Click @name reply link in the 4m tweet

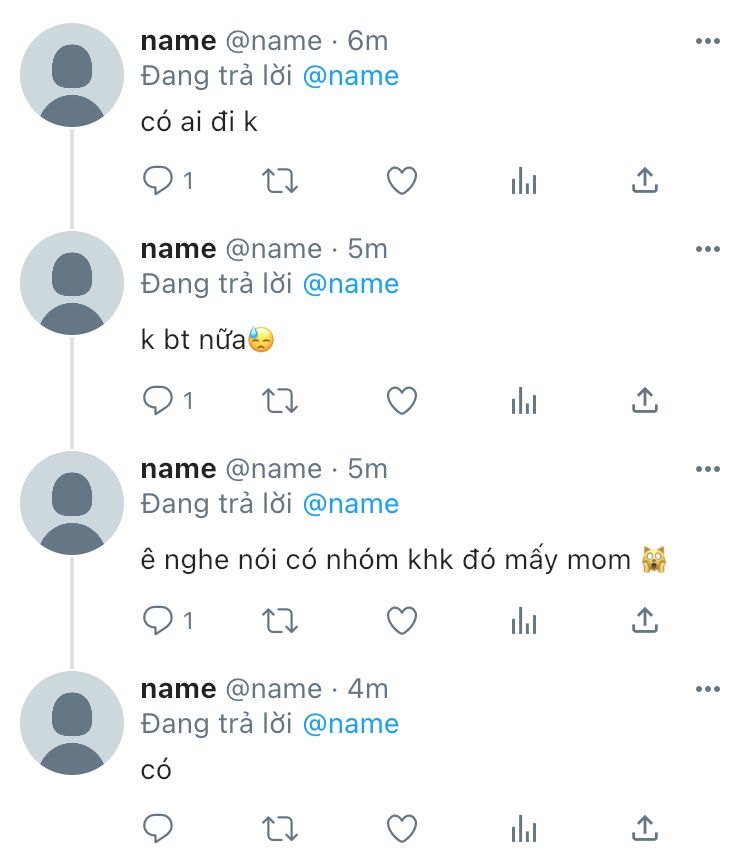point(350,724)
